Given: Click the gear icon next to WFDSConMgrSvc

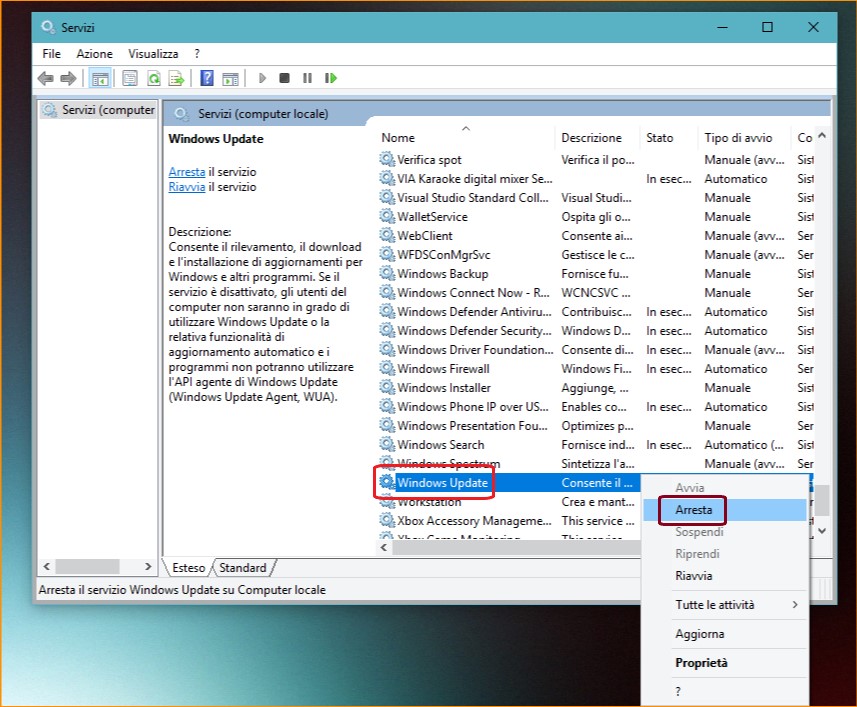Looking at the screenshot, I should pyautogui.click(x=387, y=255).
